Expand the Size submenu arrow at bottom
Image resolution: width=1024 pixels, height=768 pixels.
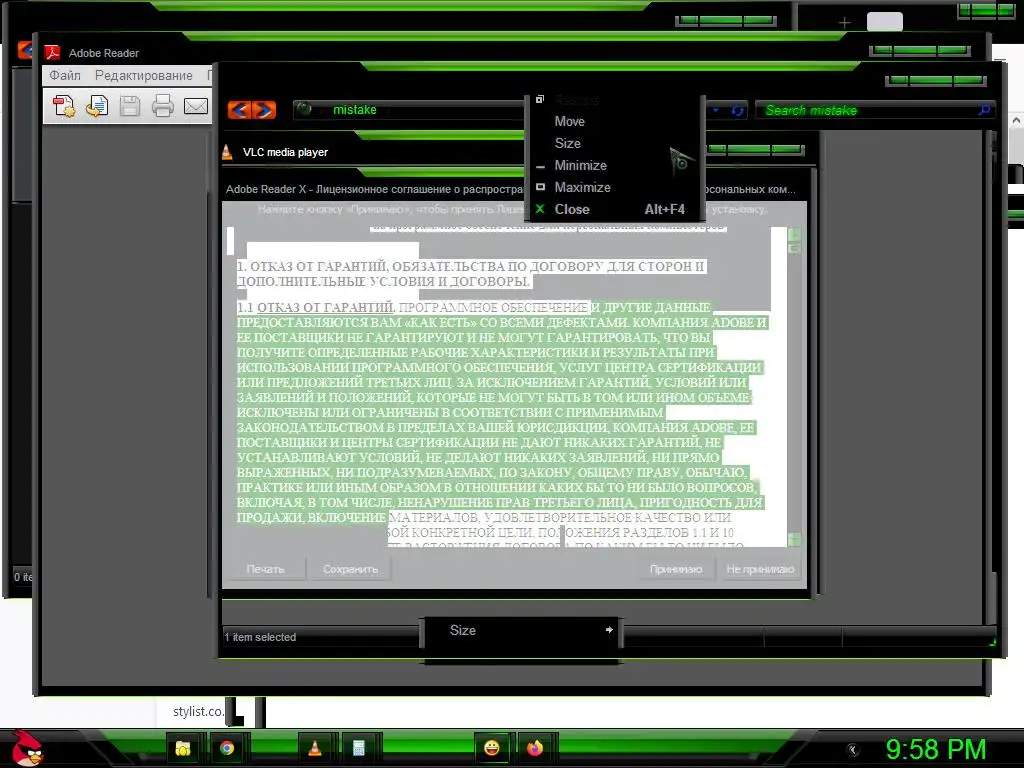(609, 630)
